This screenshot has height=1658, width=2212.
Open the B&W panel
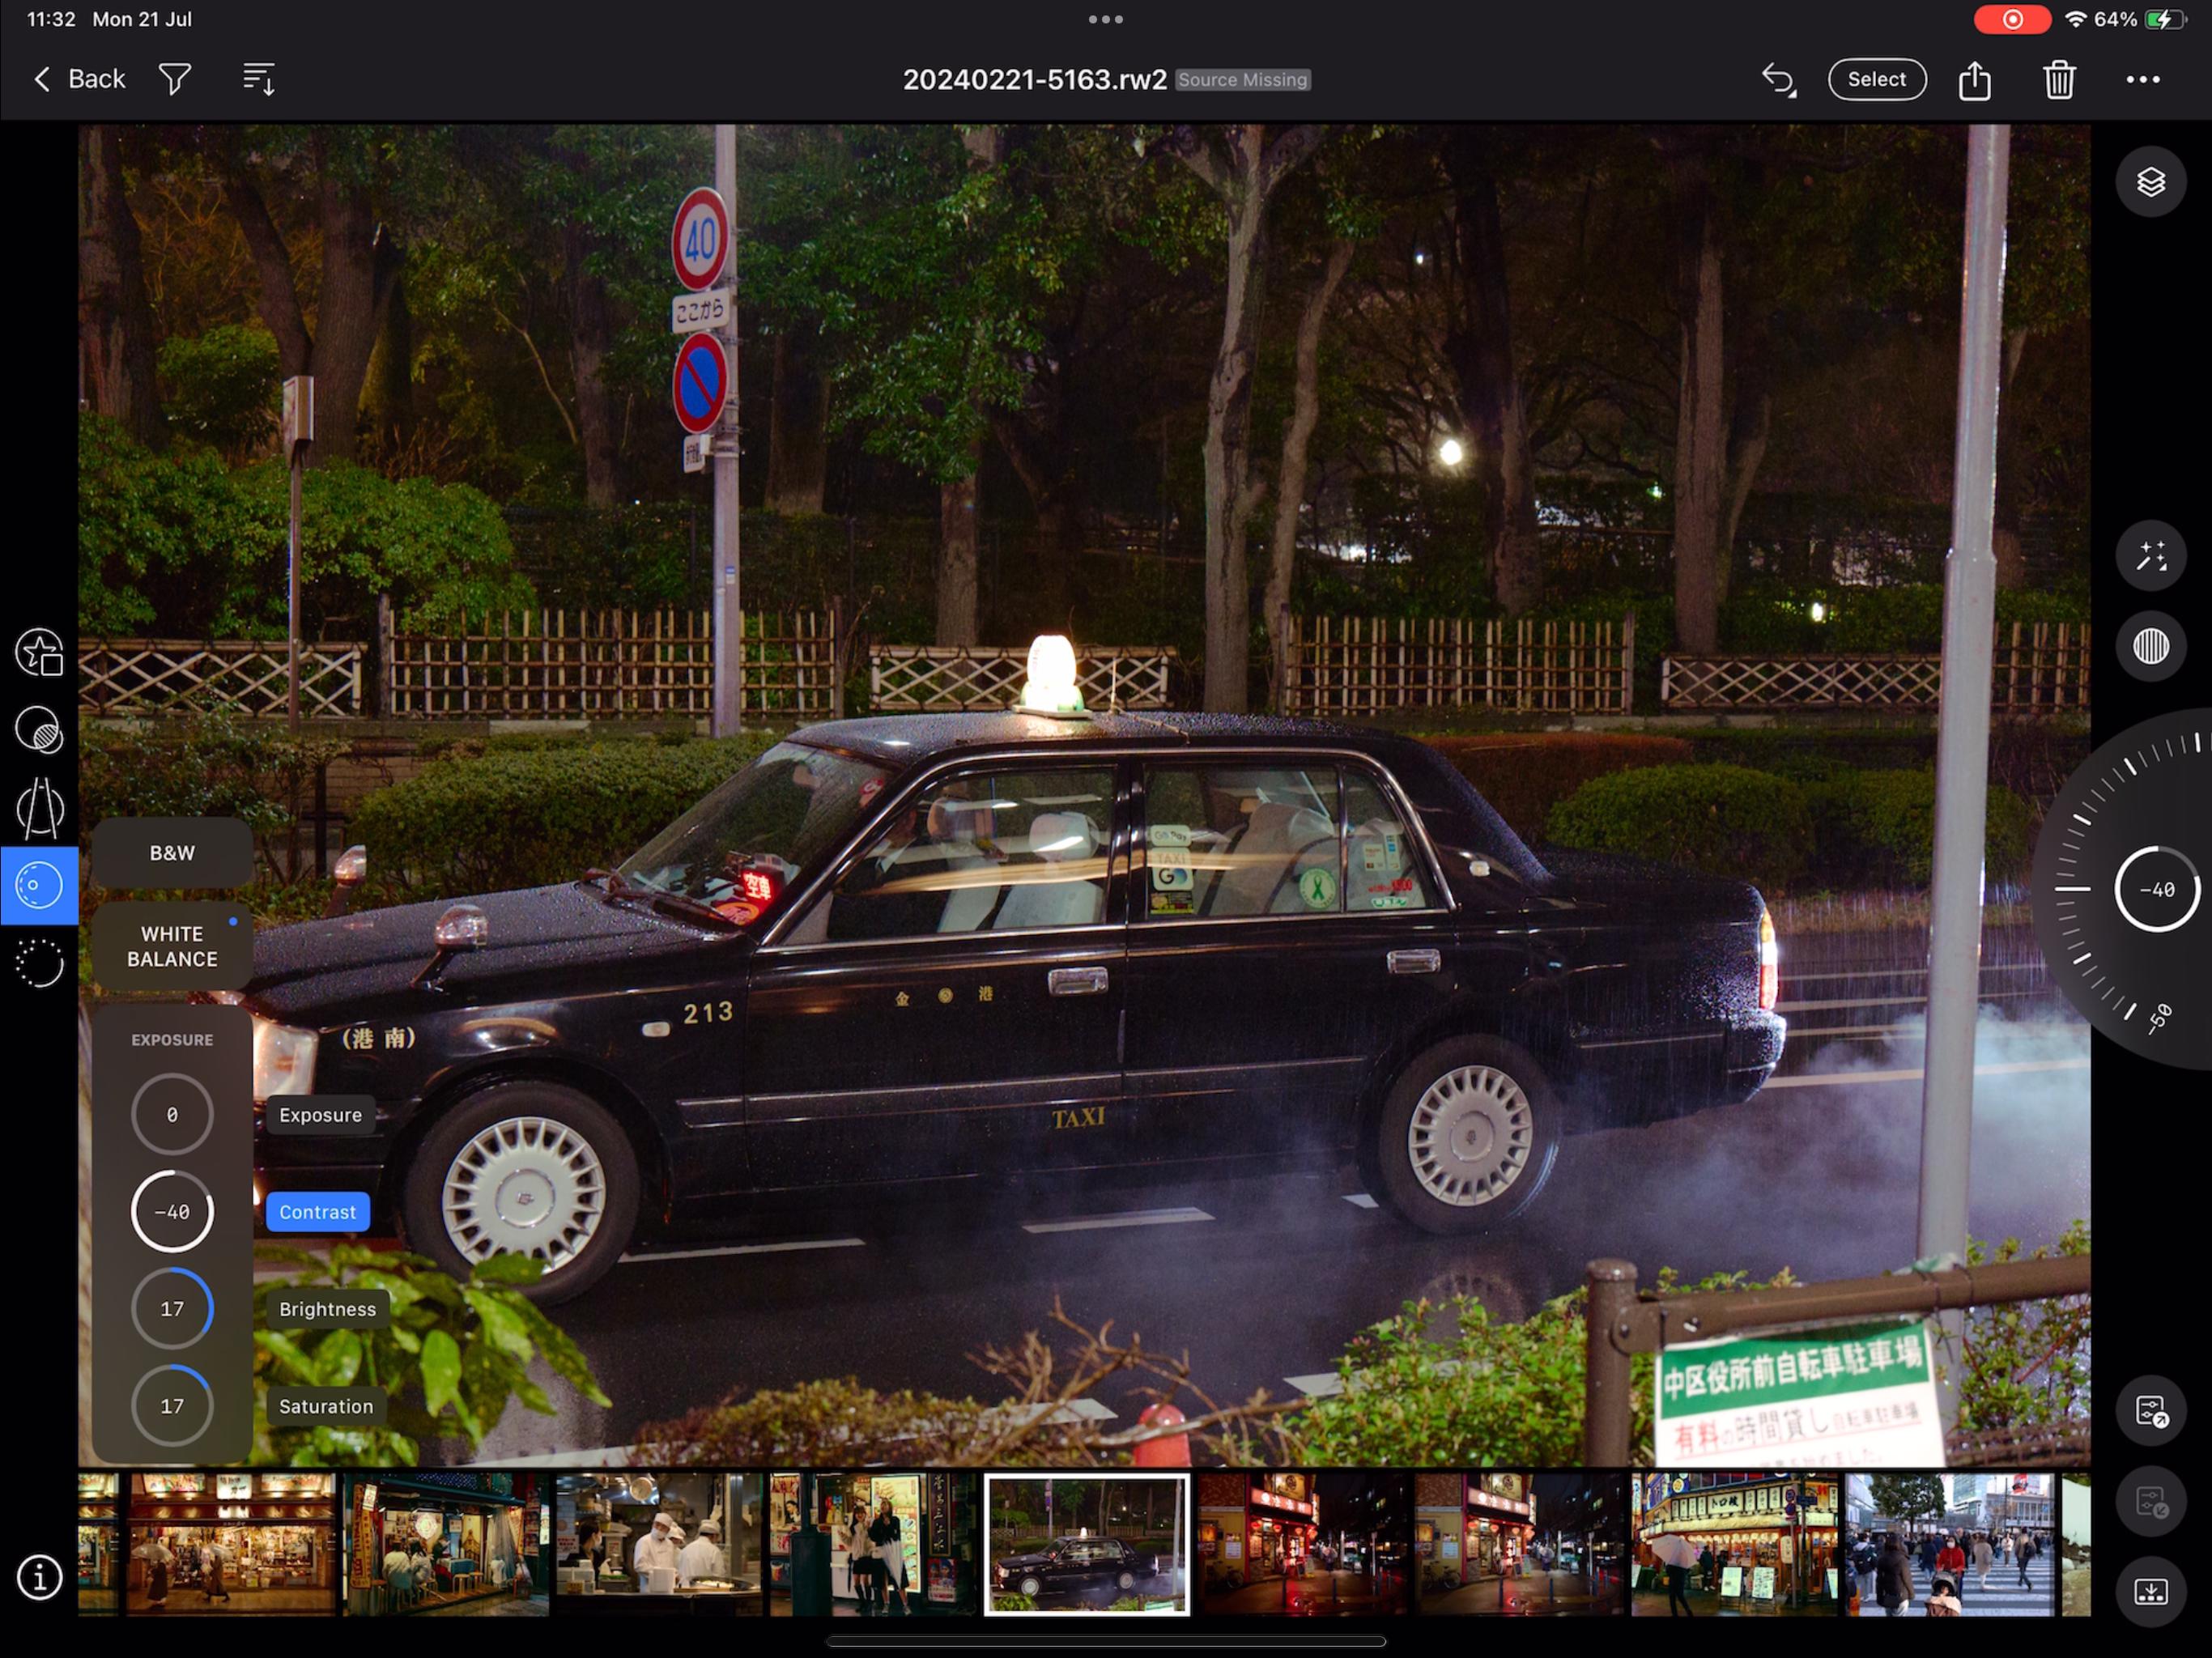tap(172, 853)
